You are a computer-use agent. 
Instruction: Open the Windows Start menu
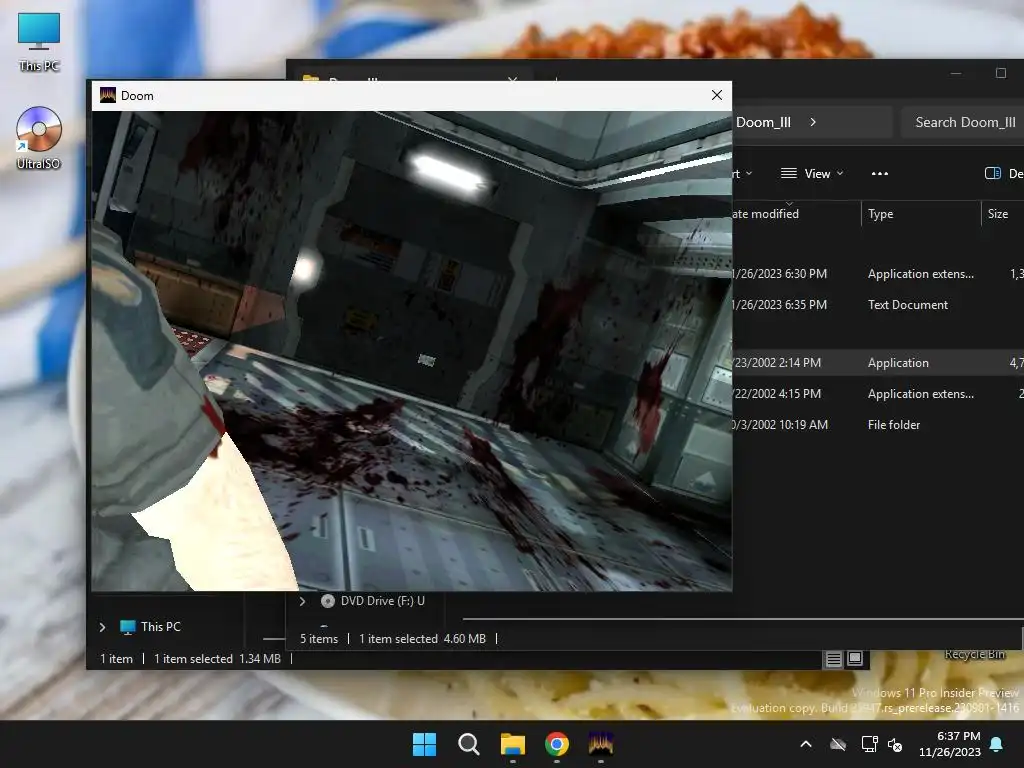click(424, 744)
